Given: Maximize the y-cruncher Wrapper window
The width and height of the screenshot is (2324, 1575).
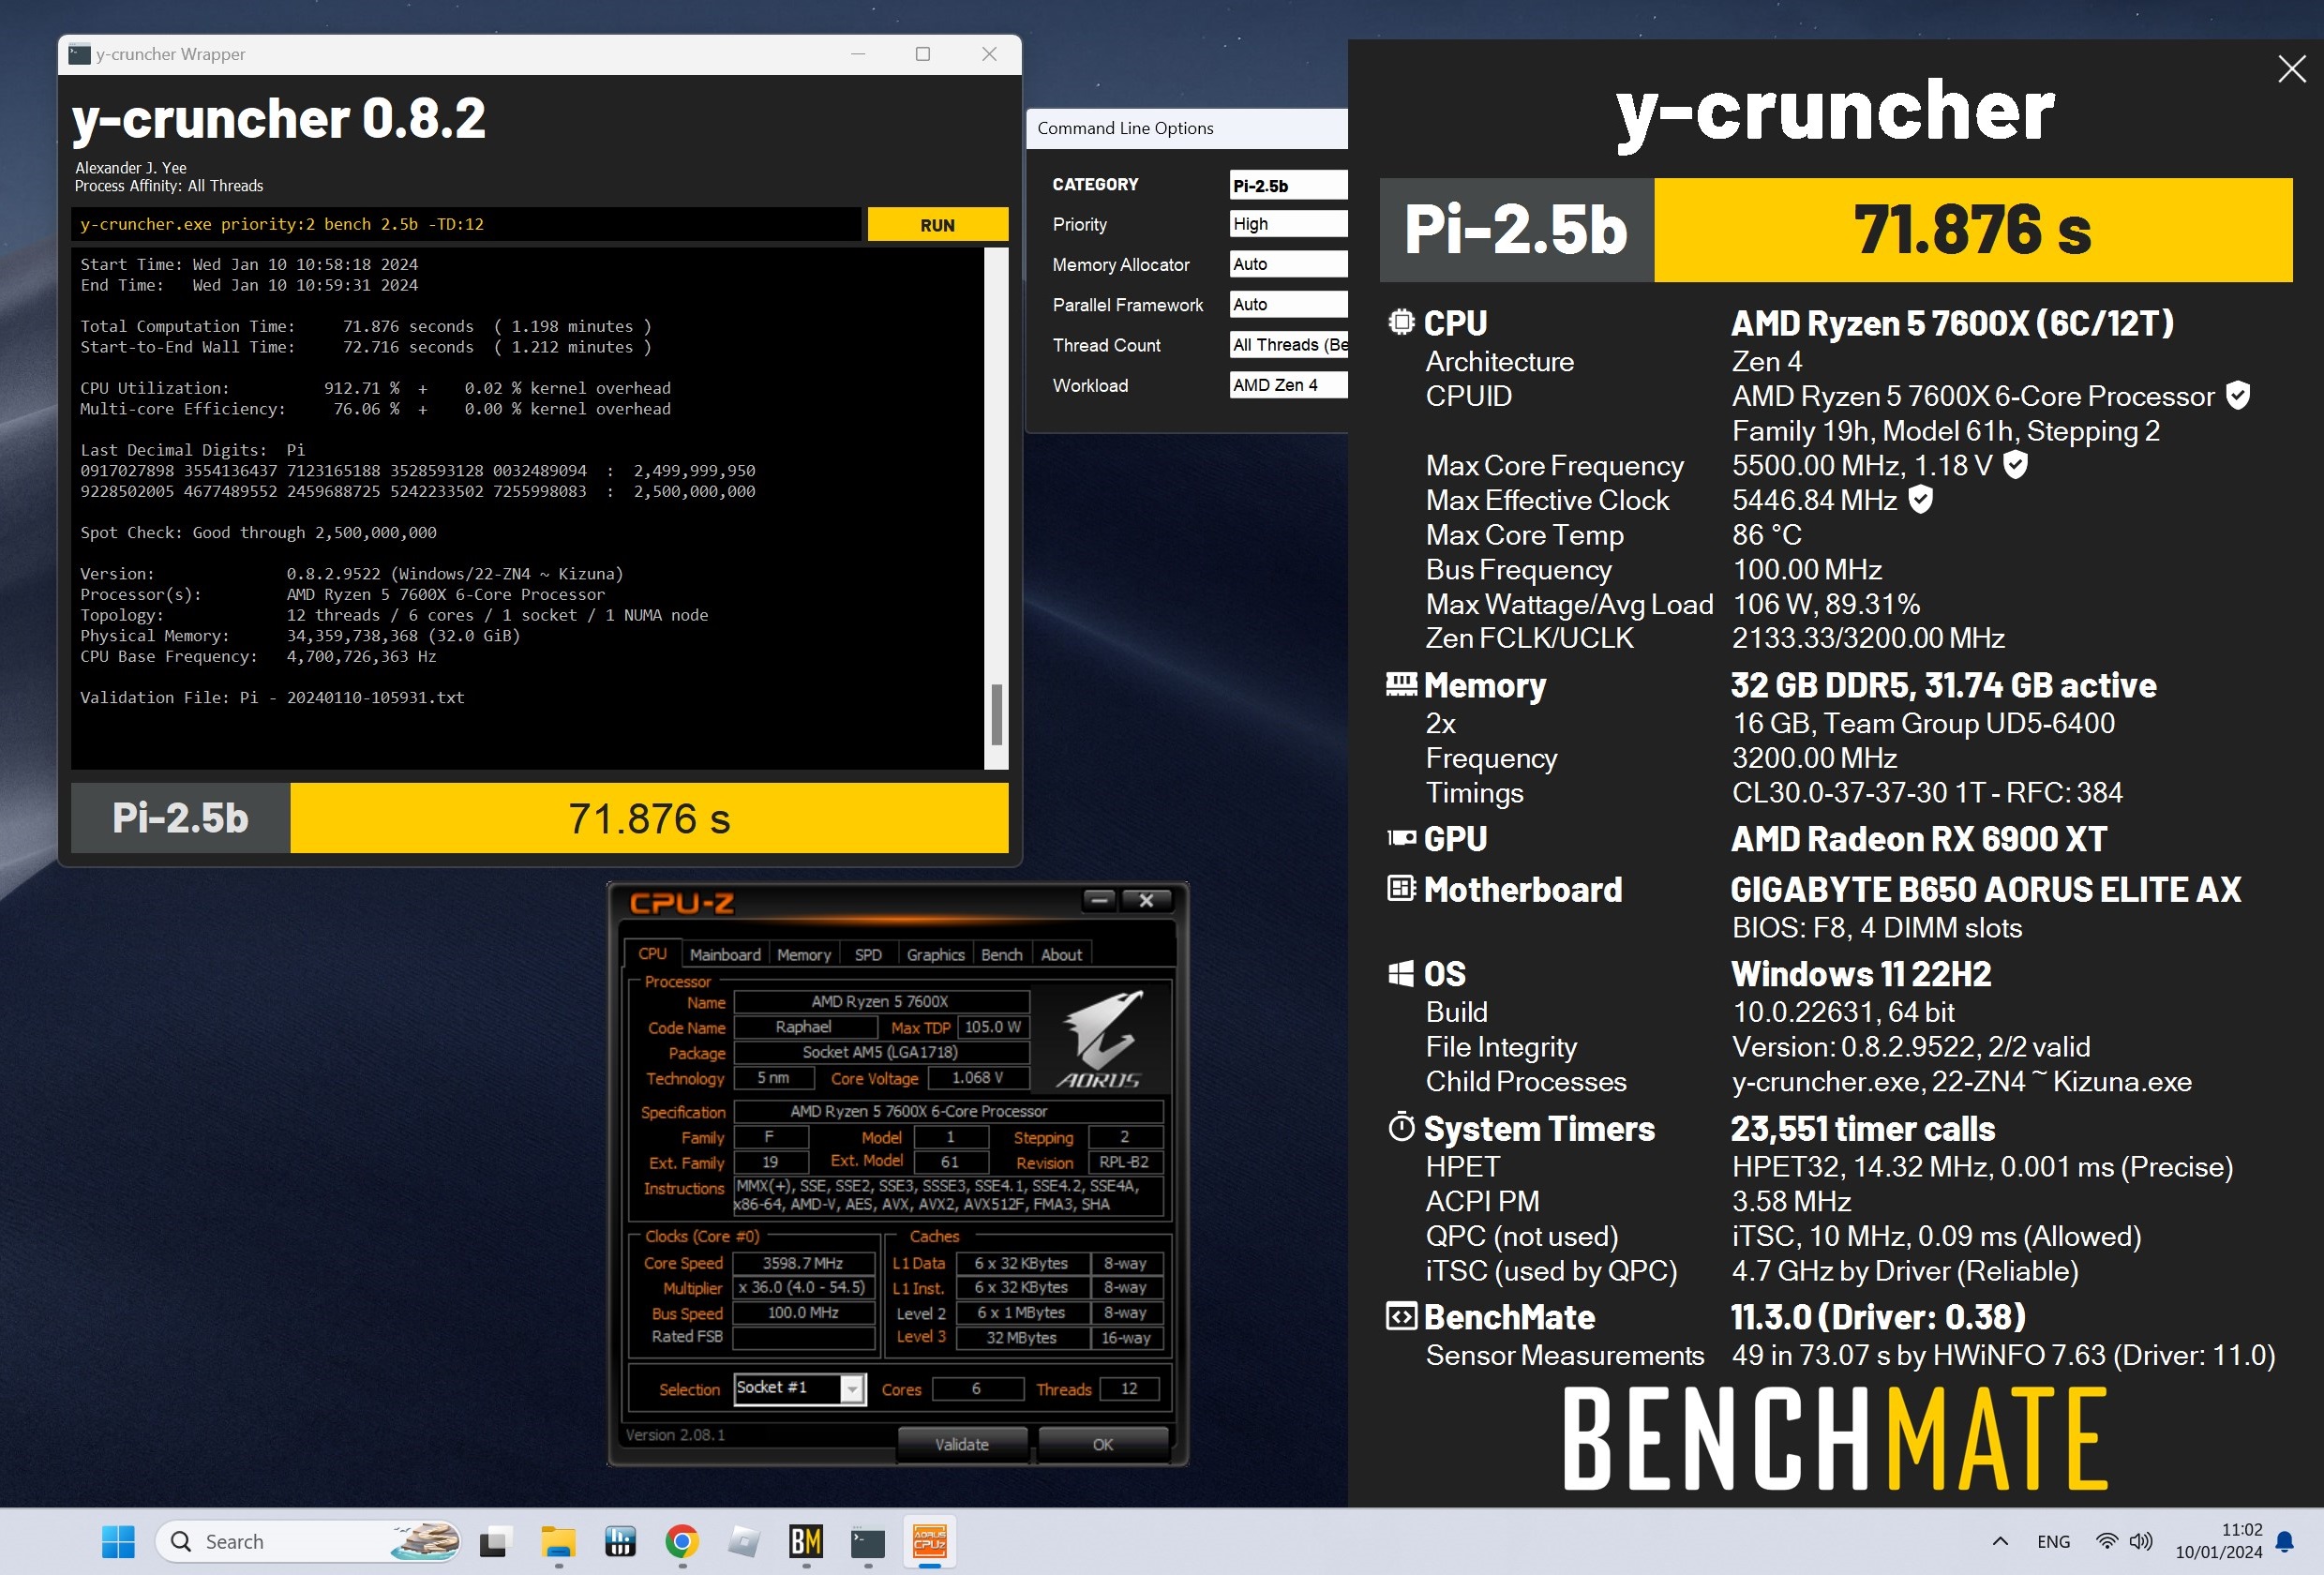Looking at the screenshot, I should coord(922,54).
